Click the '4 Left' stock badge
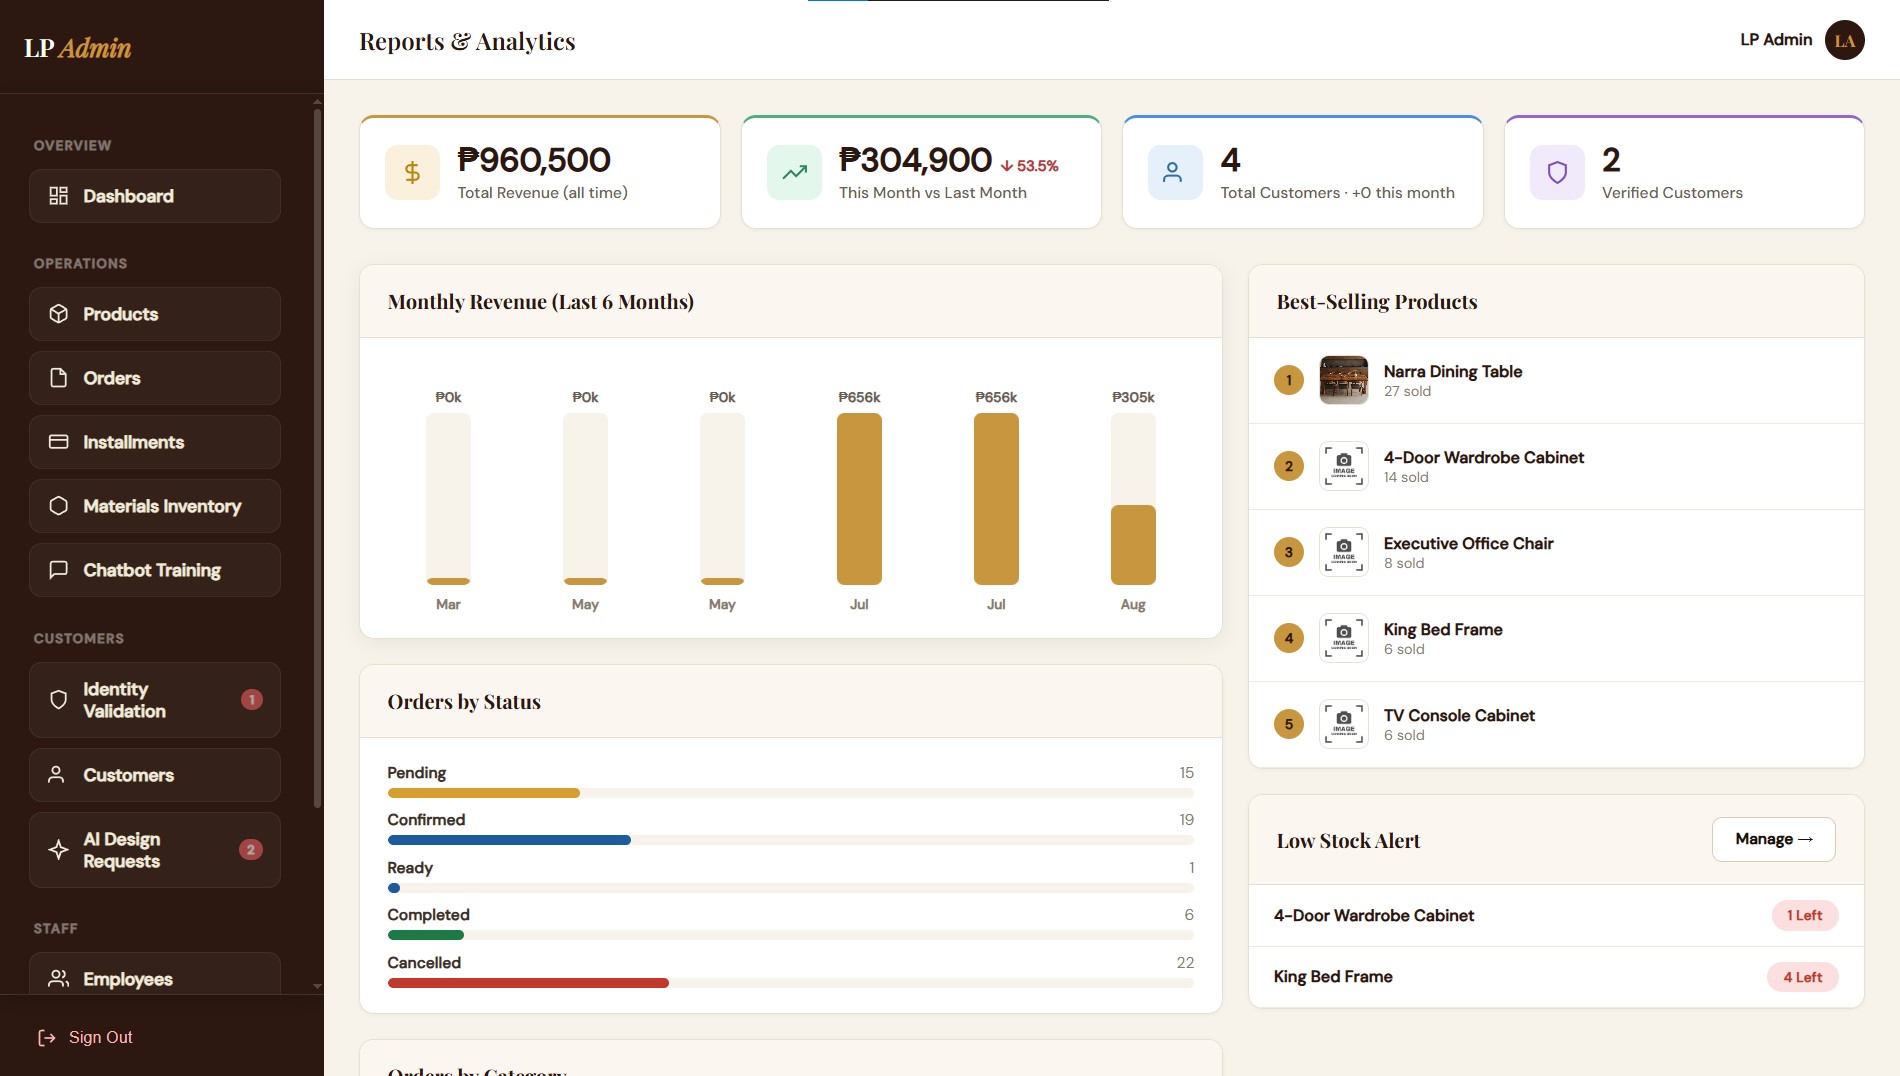Viewport: 1900px width, 1076px height. tap(1802, 977)
